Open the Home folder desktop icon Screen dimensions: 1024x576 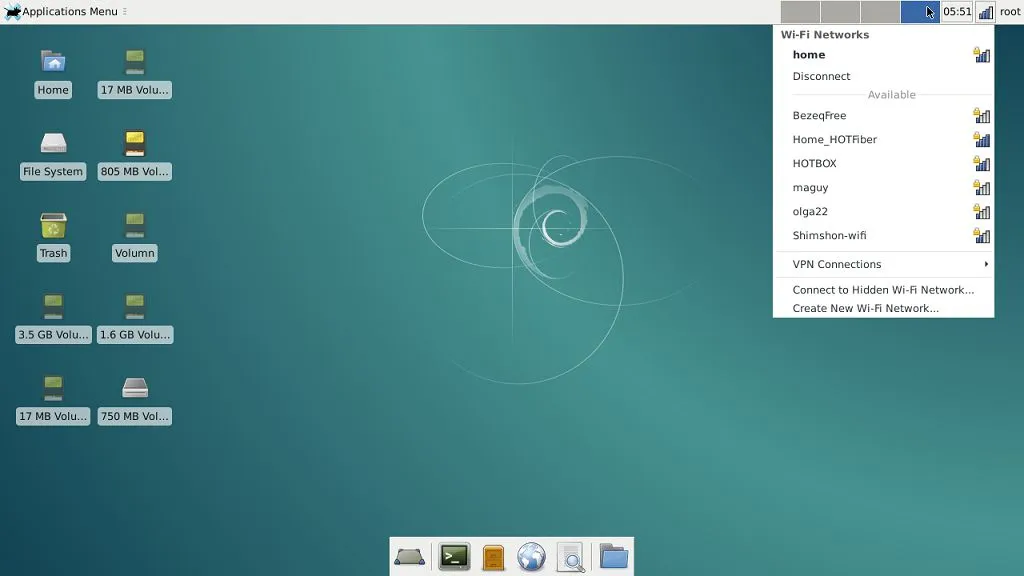click(53, 63)
